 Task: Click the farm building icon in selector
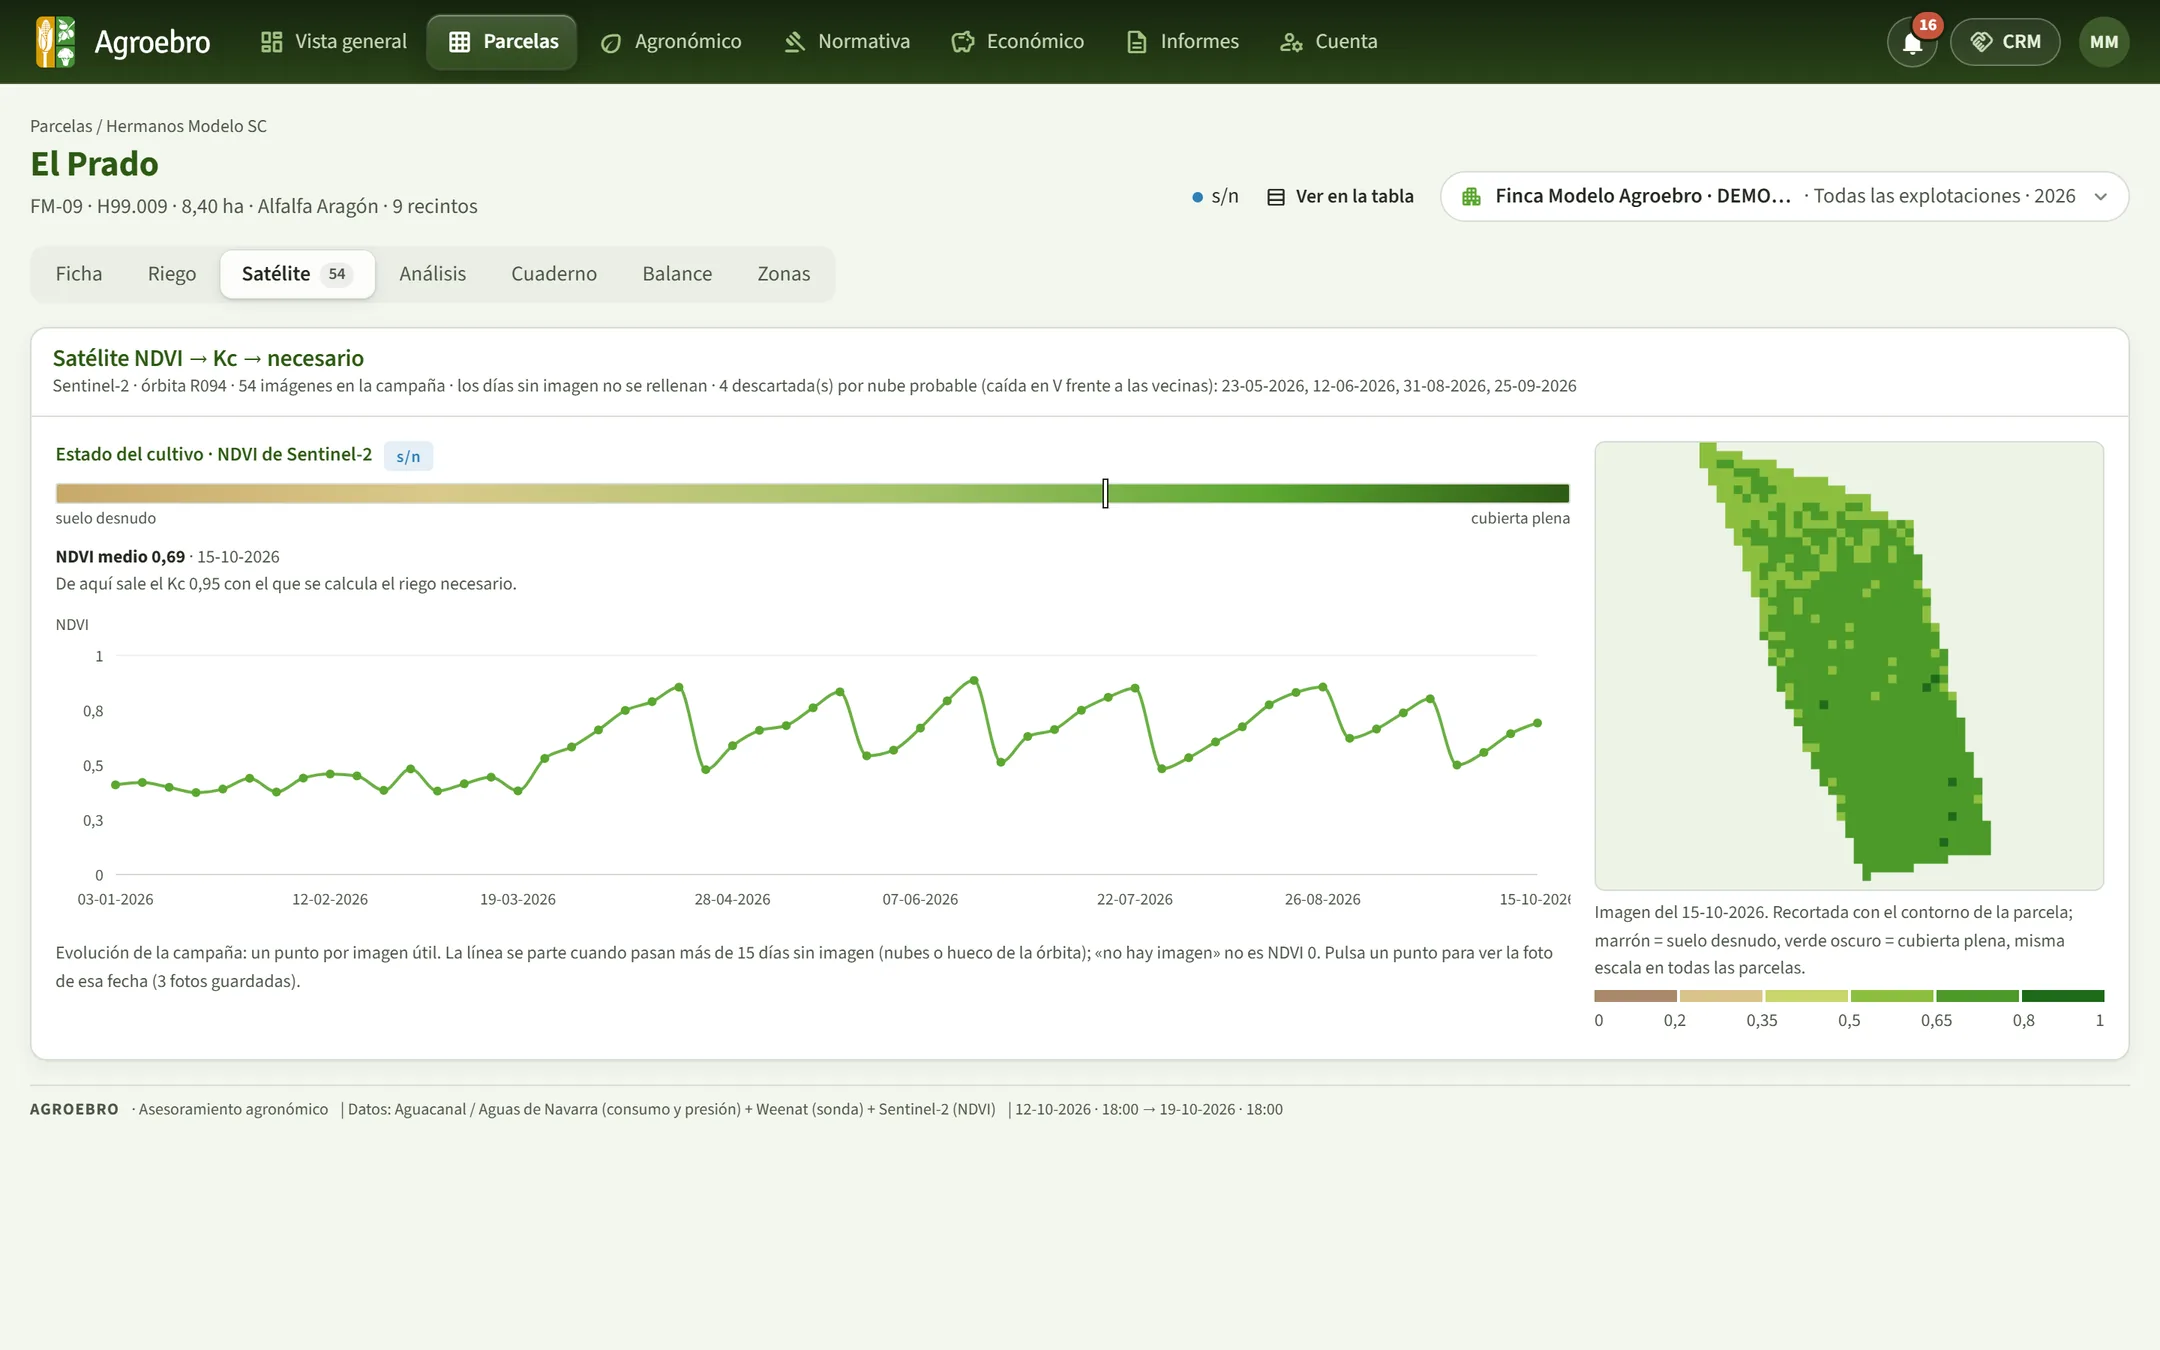[x=1471, y=197]
